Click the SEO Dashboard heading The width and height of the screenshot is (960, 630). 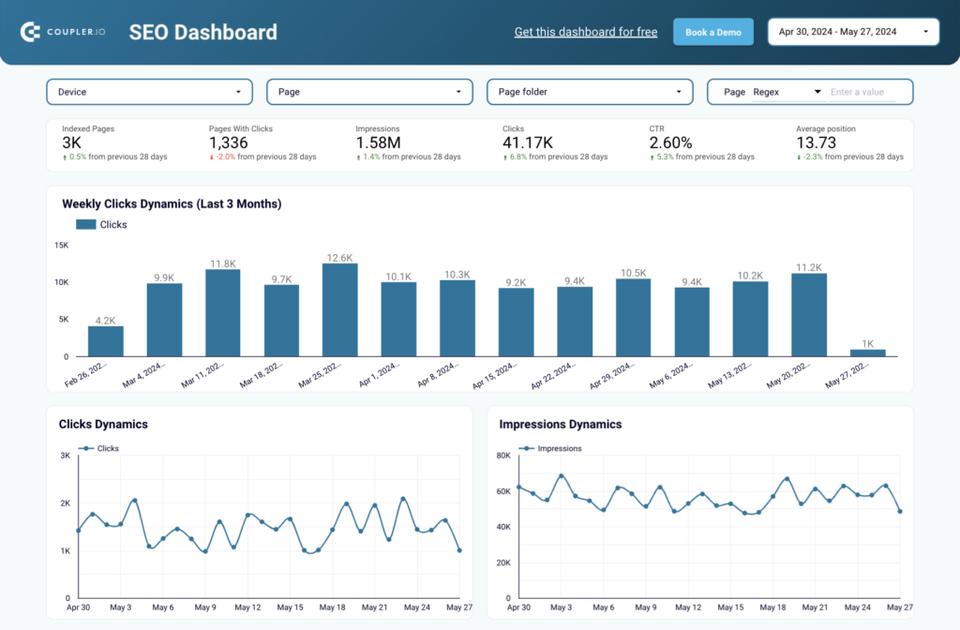click(x=203, y=32)
